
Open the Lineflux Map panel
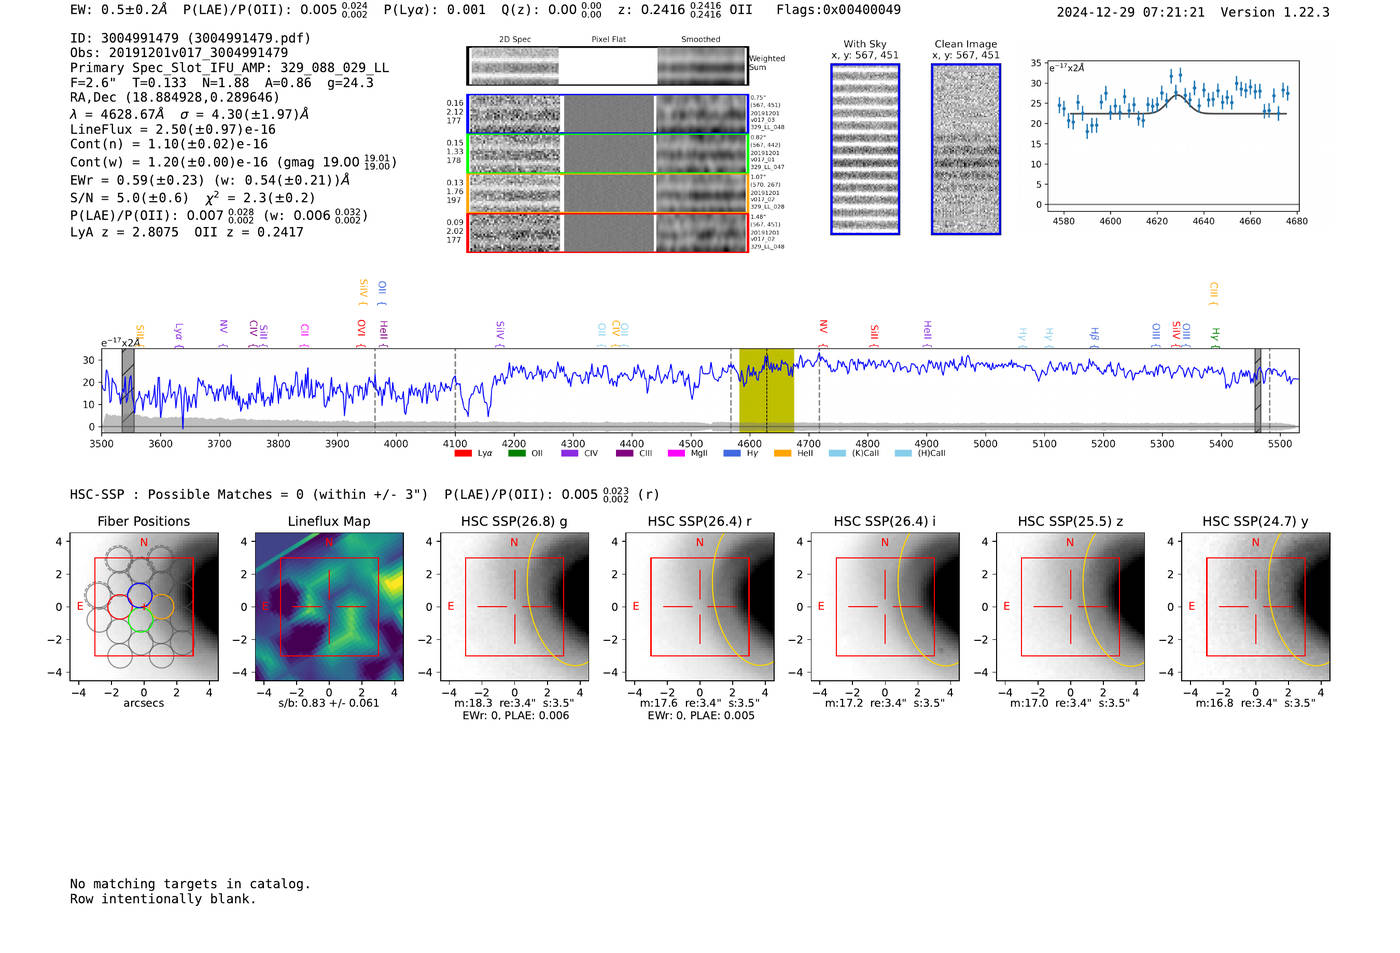329,606
